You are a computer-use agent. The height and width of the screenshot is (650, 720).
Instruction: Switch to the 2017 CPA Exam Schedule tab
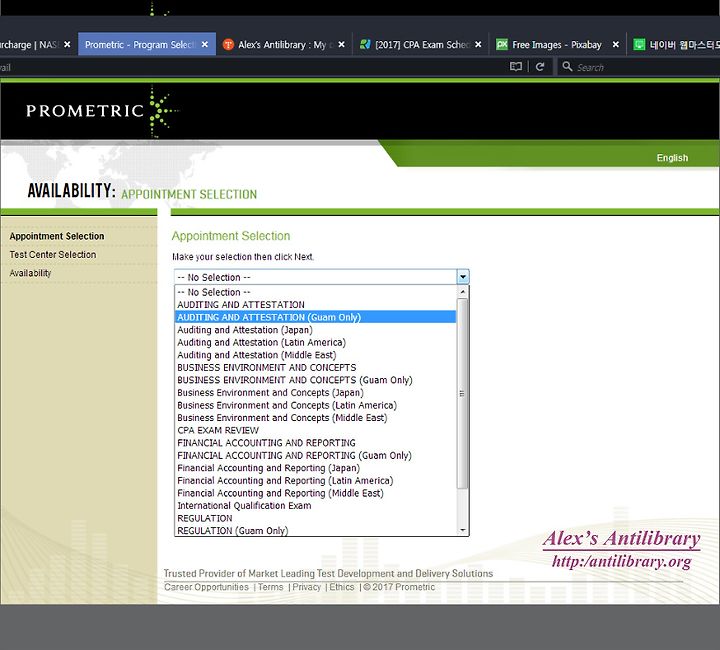click(x=422, y=45)
